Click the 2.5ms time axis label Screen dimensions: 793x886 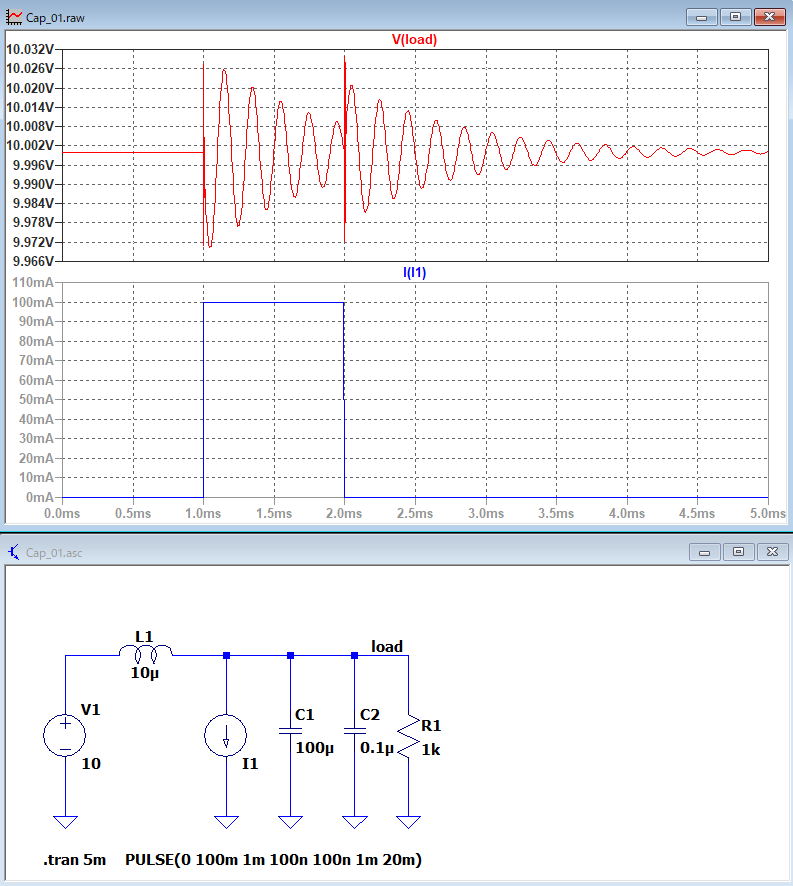coord(415,513)
